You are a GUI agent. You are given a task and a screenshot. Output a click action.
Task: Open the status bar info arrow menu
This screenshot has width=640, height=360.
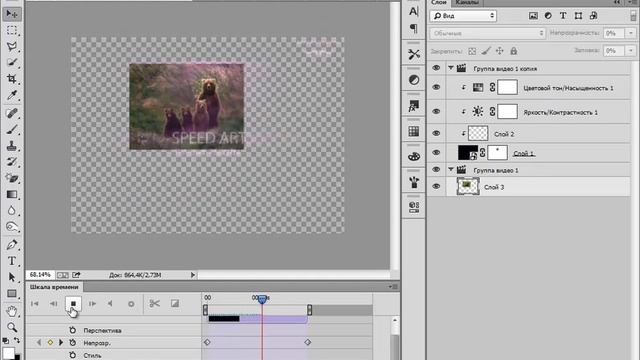point(193,275)
